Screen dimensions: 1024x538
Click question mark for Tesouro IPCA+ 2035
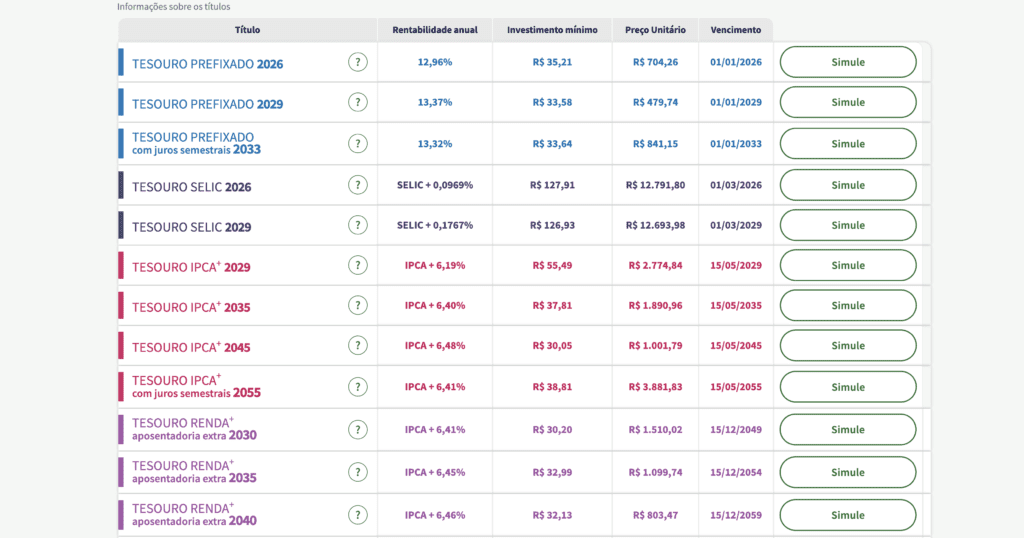357,306
